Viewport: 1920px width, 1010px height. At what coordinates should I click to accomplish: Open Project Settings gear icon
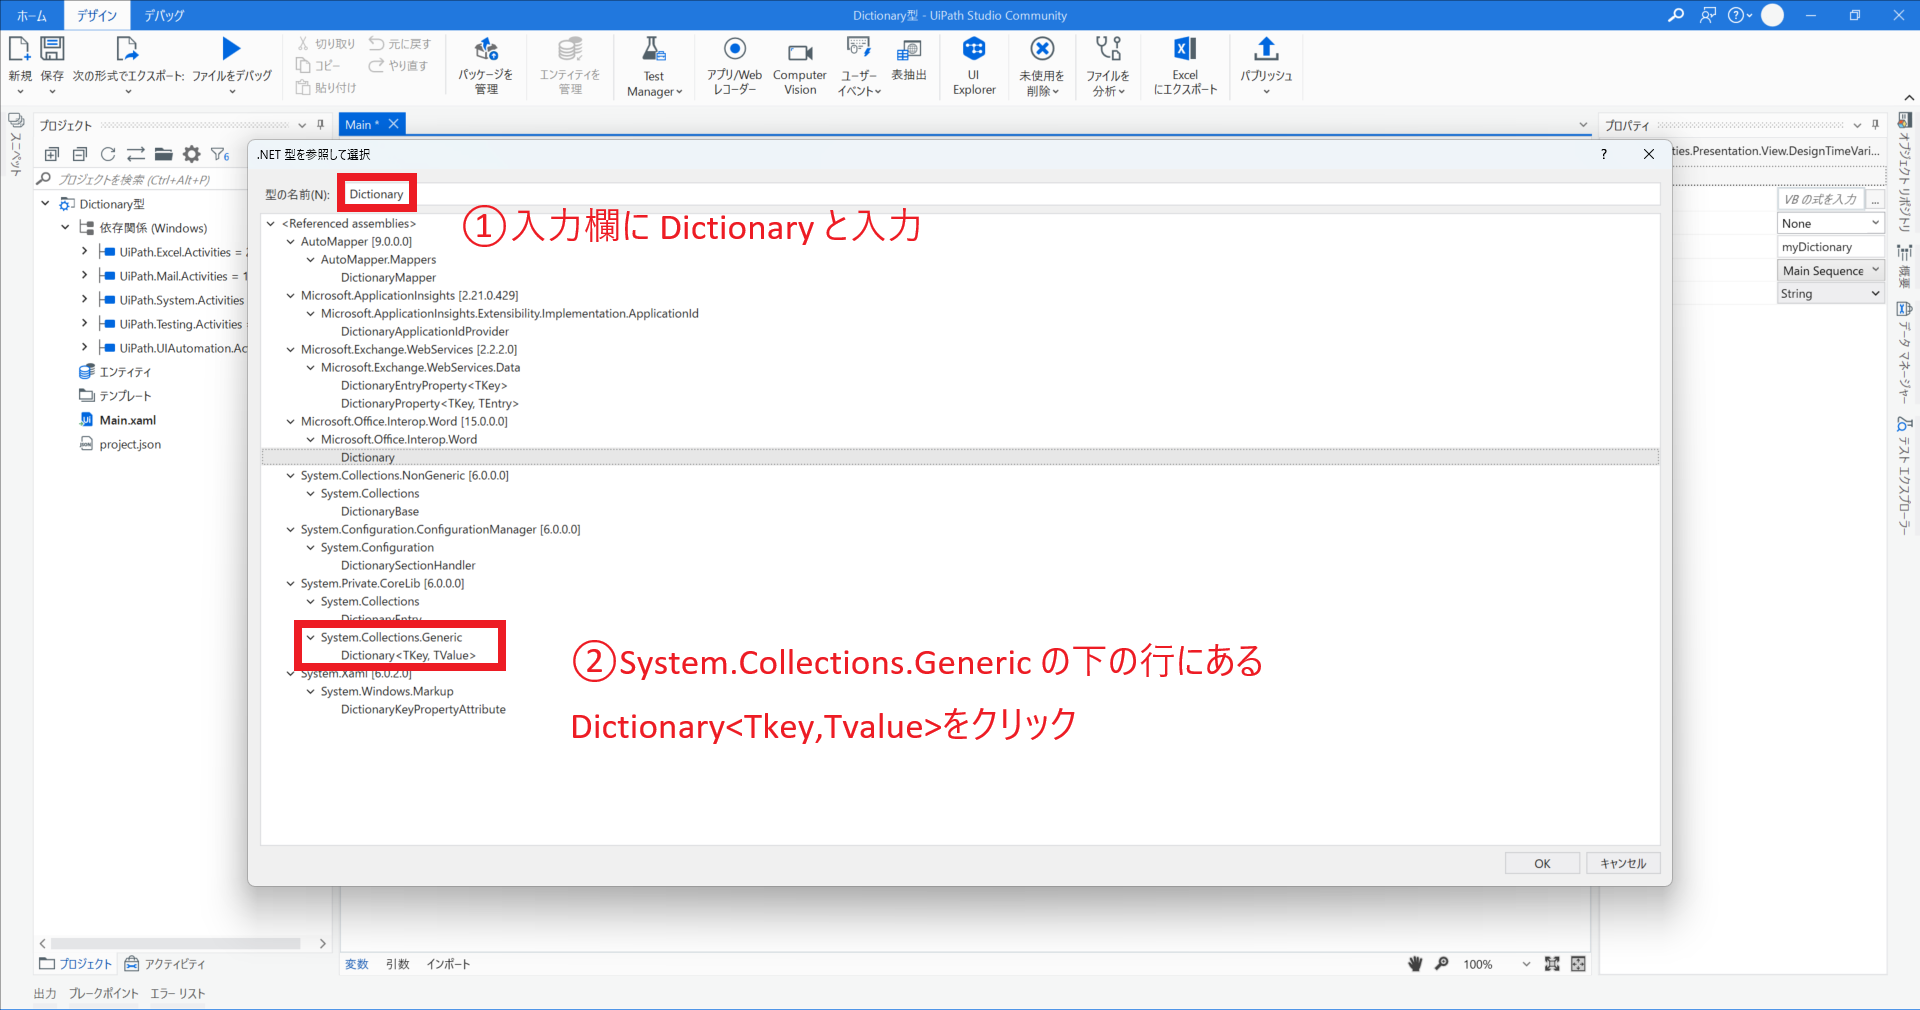coord(192,154)
